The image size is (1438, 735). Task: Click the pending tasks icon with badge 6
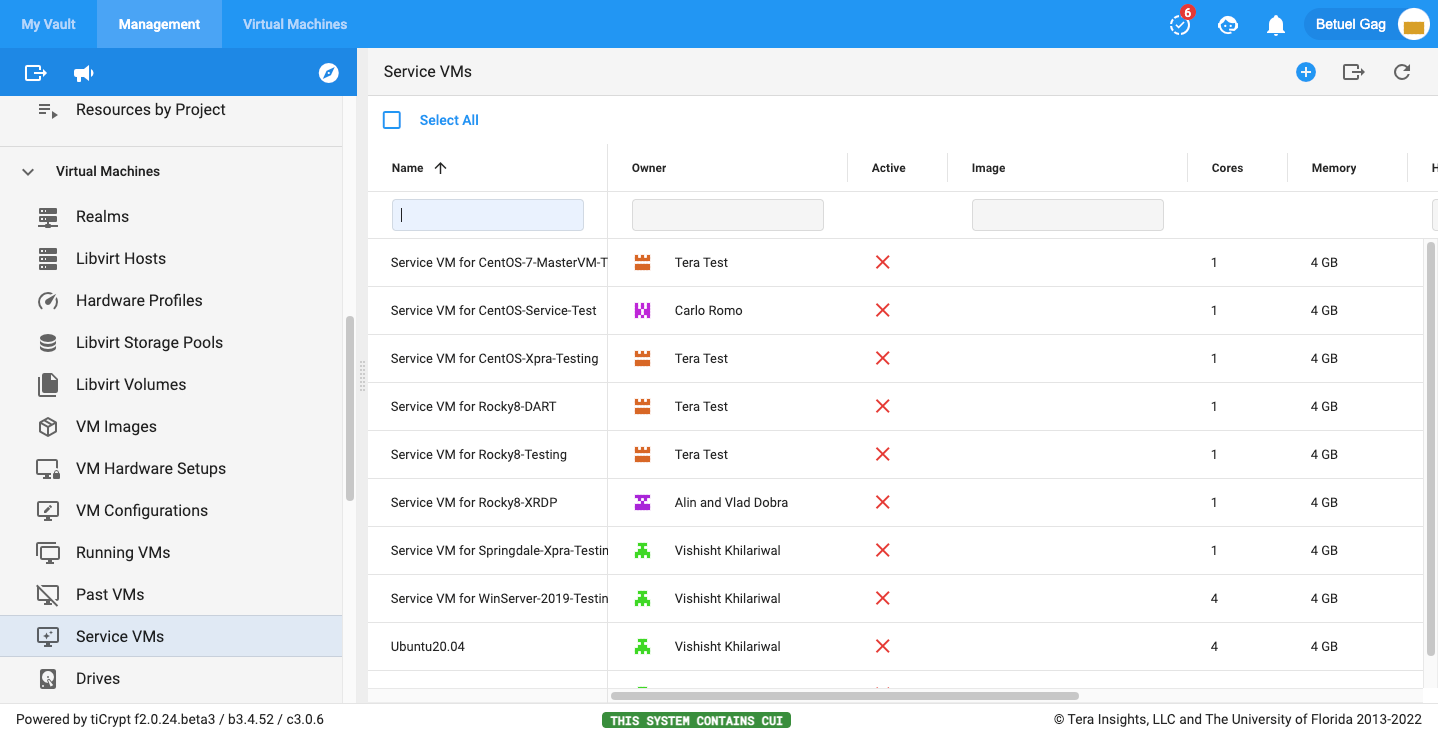(x=1180, y=25)
